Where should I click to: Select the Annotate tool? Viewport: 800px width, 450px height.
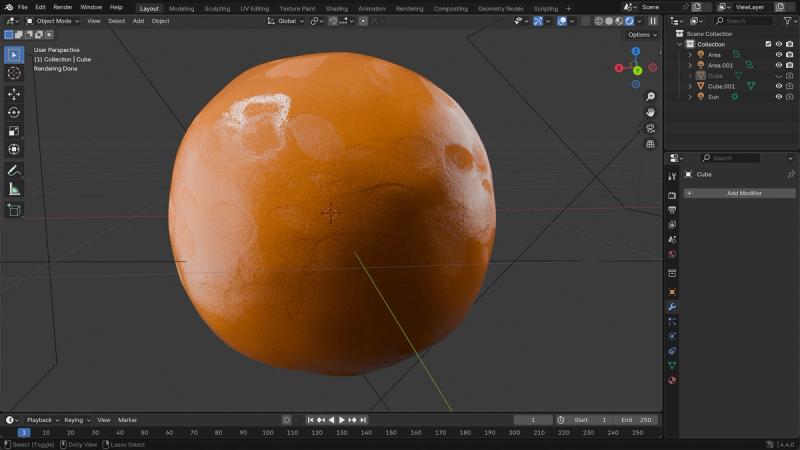[14, 170]
